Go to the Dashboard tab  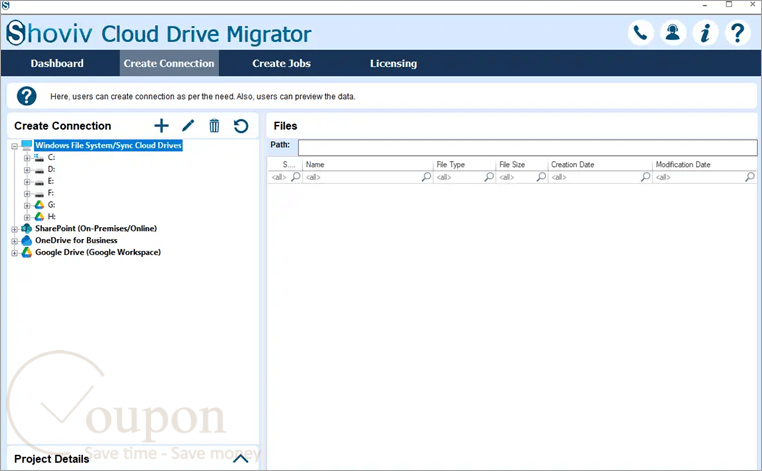57,63
